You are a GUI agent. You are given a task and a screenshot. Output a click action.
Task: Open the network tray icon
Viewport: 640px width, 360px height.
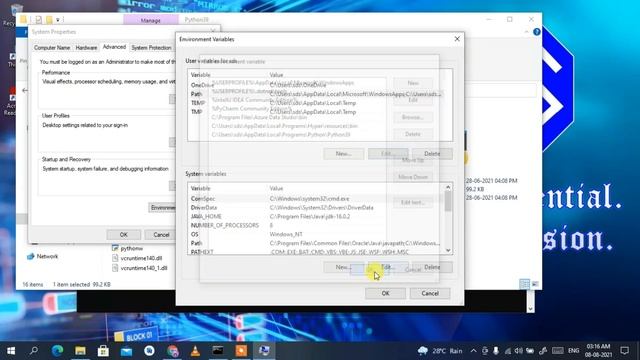[507, 351]
